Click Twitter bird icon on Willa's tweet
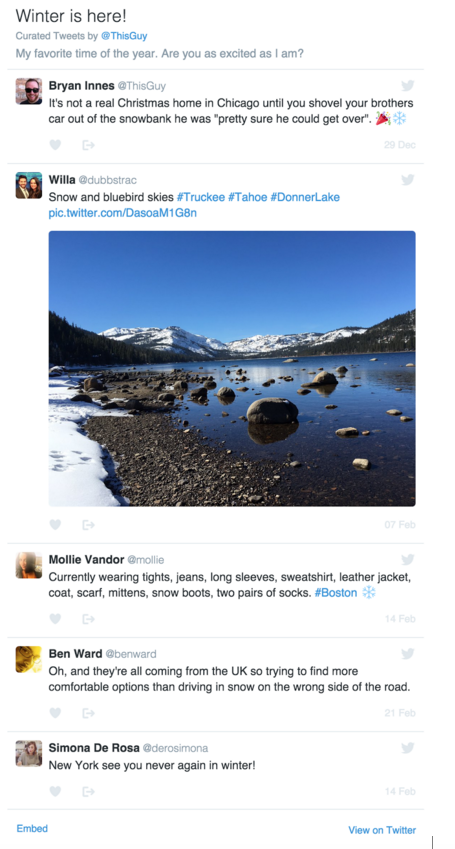Image resolution: width=455 pixels, height=849 pixels. [x=408, y=180]
